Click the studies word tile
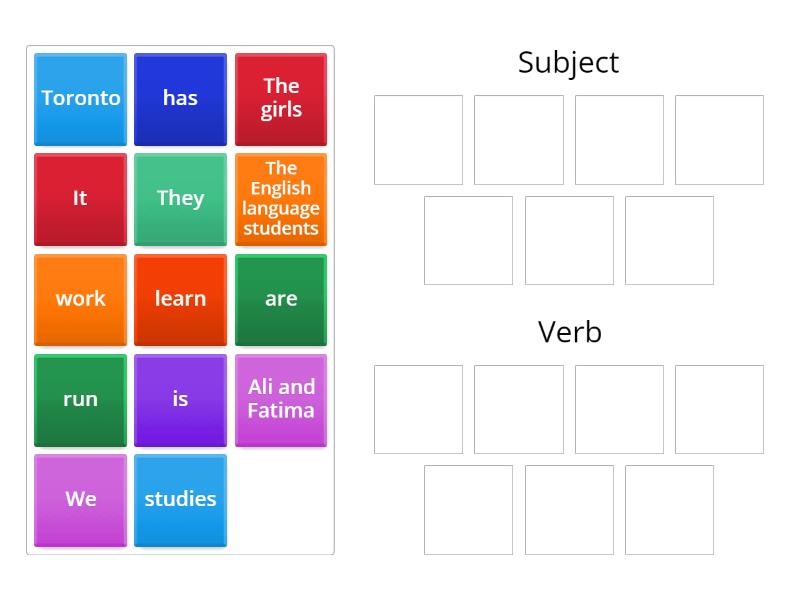The image size is (800, 600). (180, 500)
